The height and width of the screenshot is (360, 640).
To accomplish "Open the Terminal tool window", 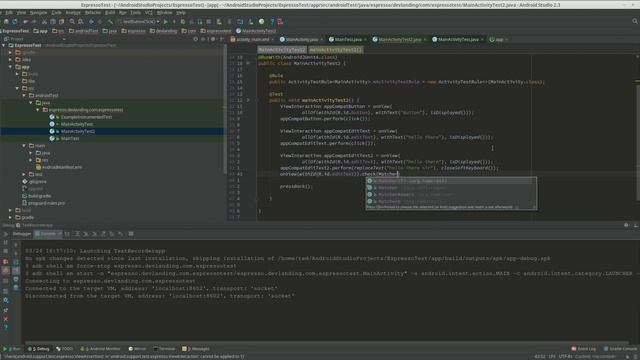I will pyautogui.click(x=164, y=349).
